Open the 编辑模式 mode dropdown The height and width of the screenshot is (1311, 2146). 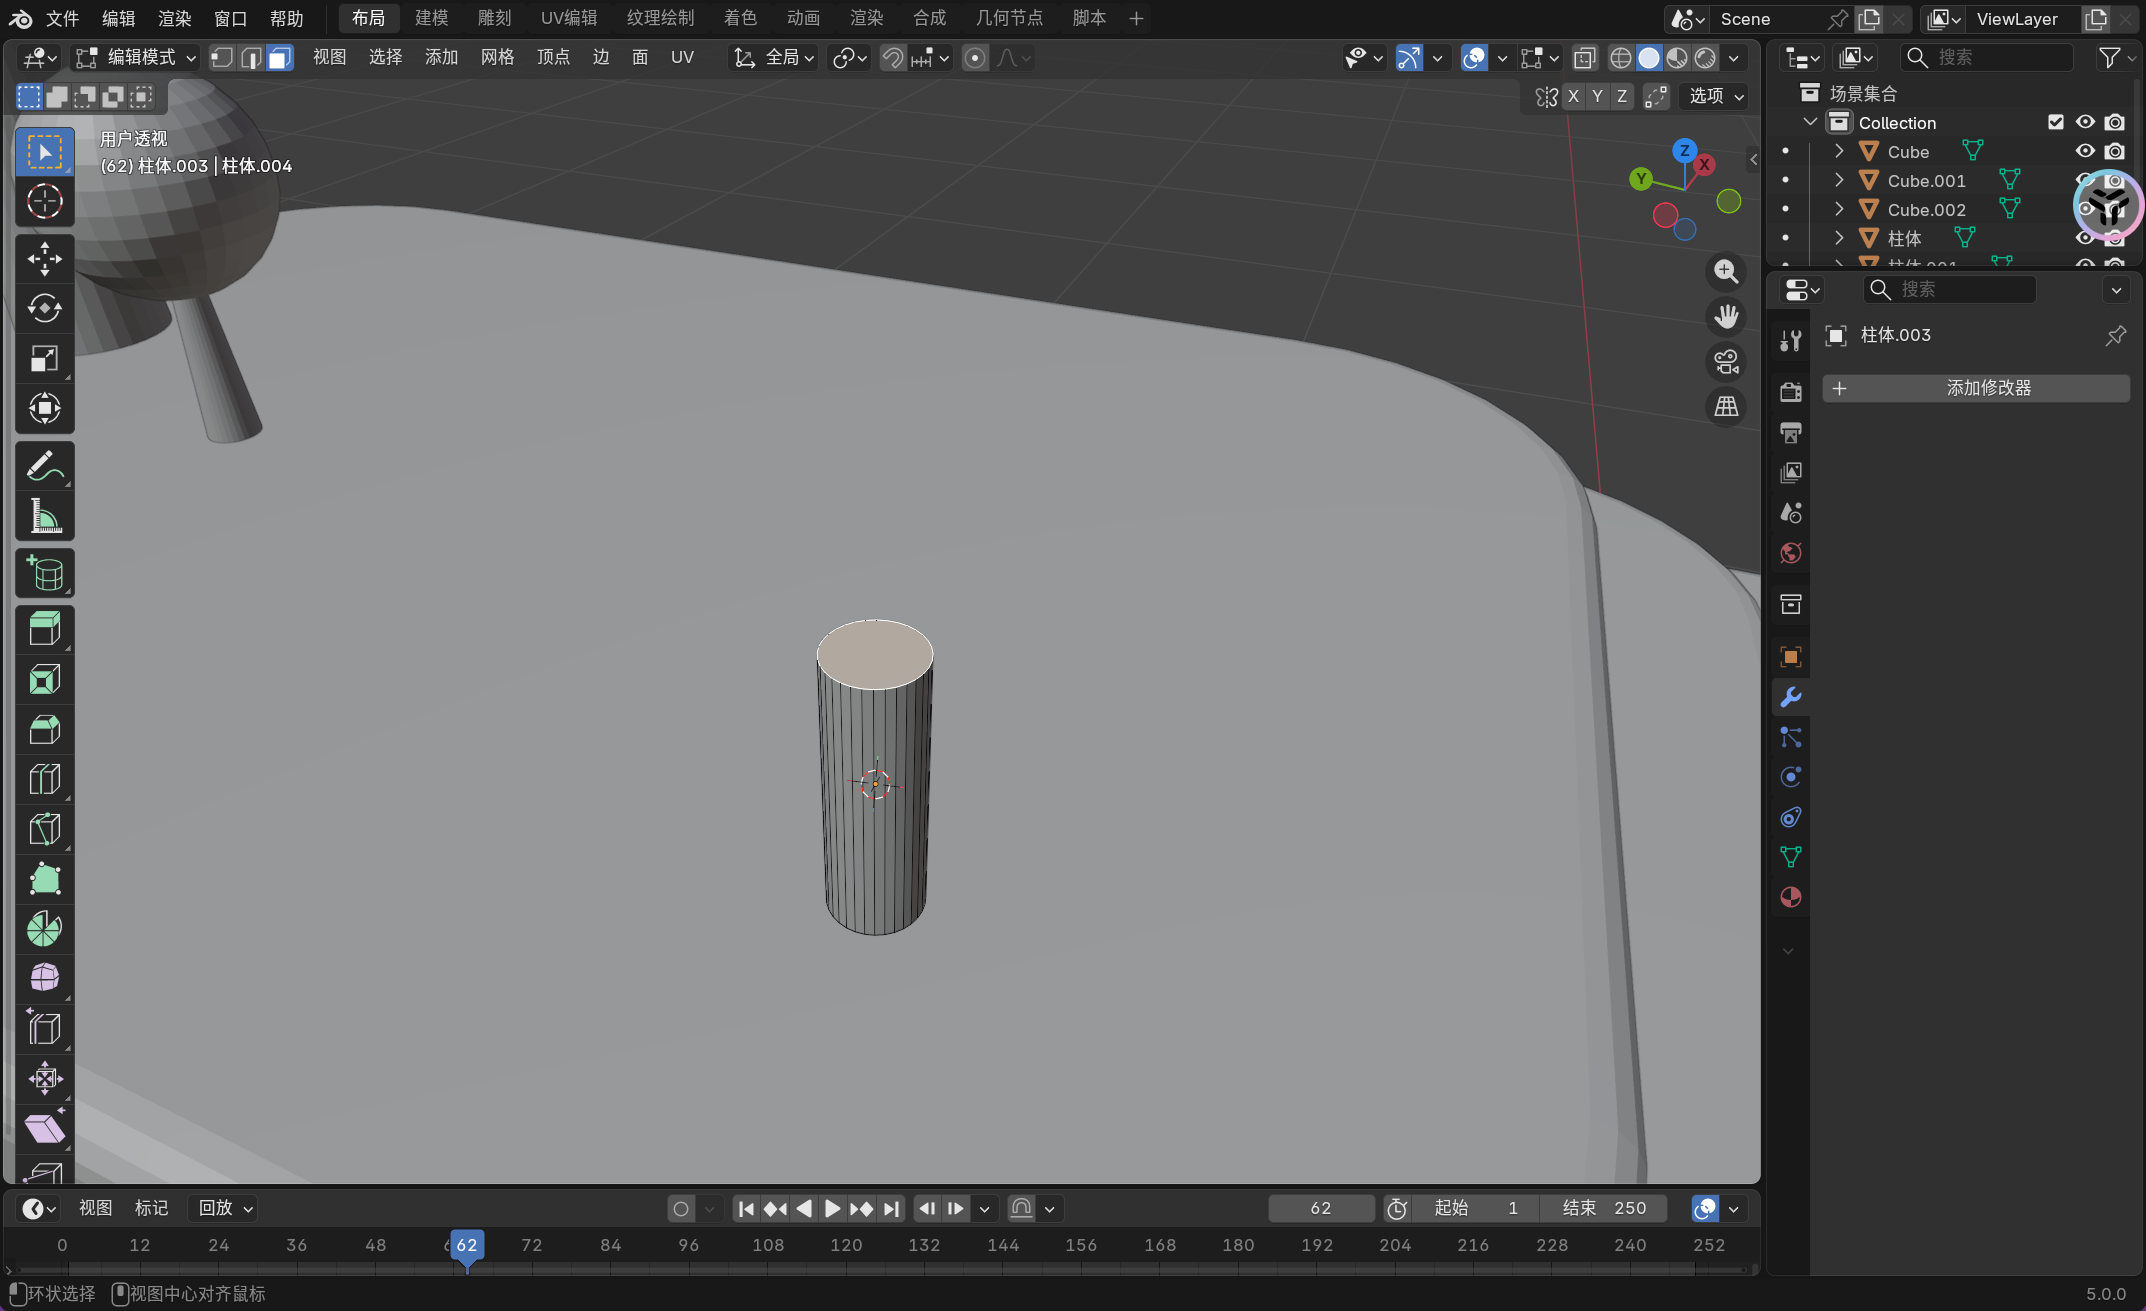click(138, 58)
